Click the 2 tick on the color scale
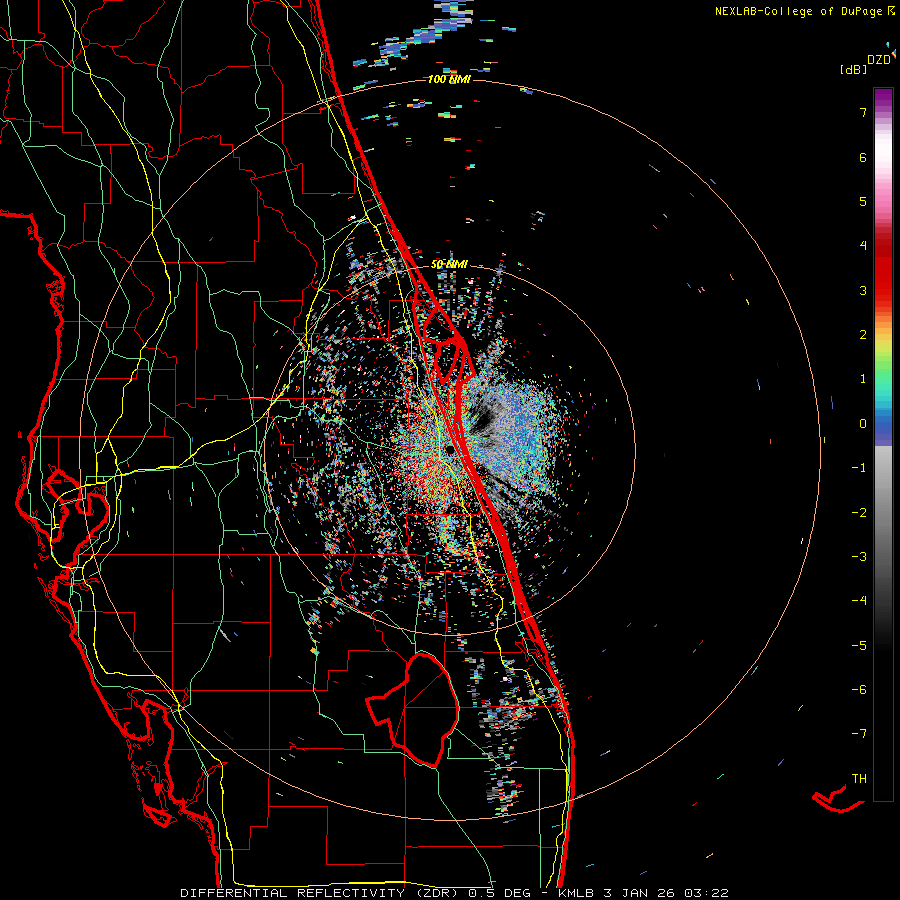This screenshot has height=900, width=900. pos(863,335)
